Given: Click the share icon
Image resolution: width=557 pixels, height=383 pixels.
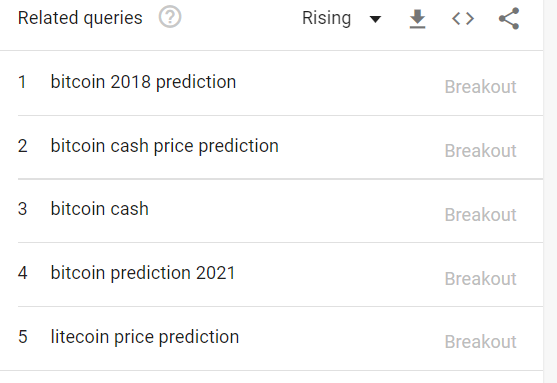Looking at the screenshot, I should tap(509, 18).
